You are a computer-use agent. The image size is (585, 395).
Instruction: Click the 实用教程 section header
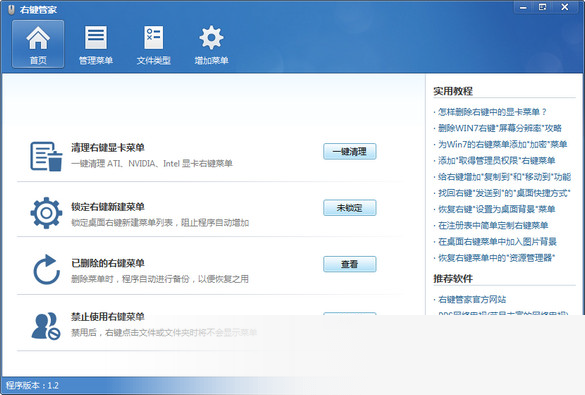[453, 91]
